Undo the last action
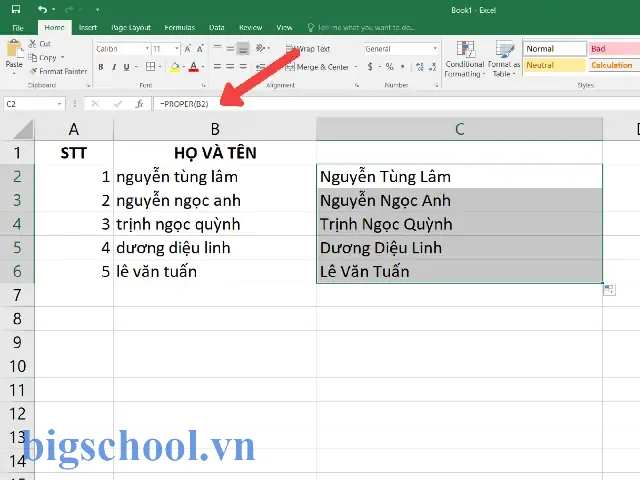The width and height of the screenshot is (640, 480). [x=42, y=9]
